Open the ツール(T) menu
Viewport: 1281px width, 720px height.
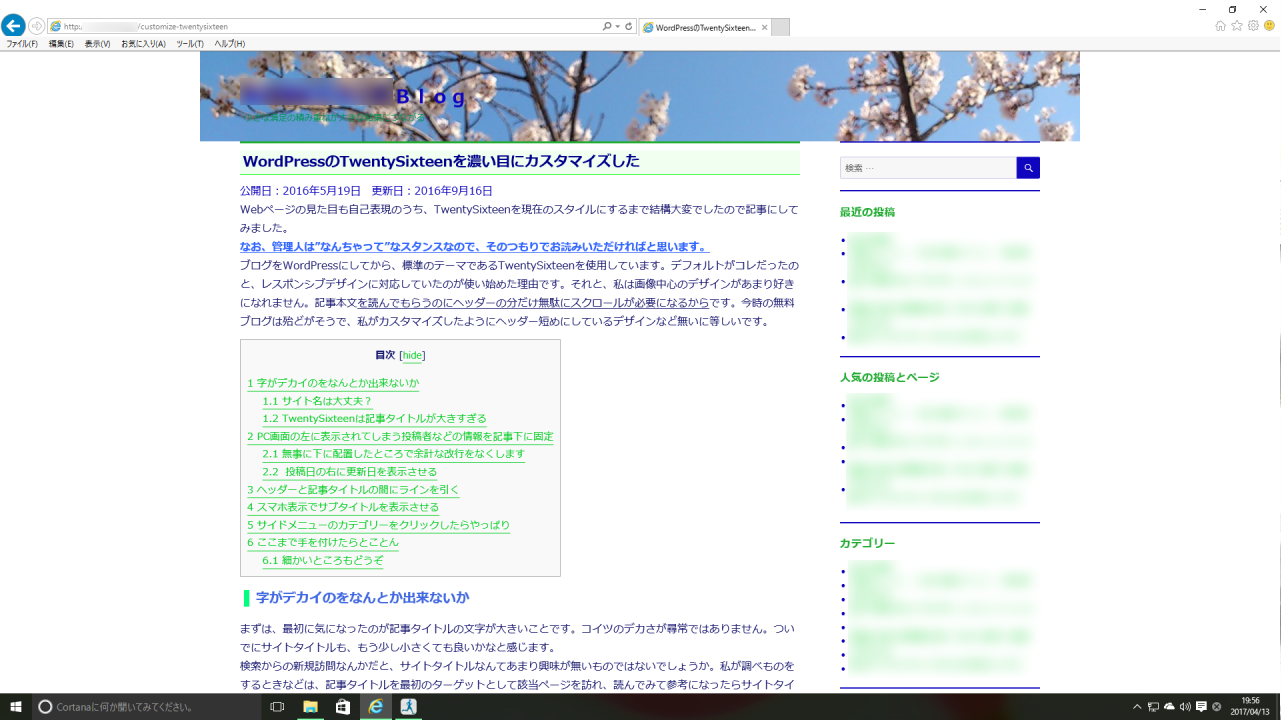[190, 44]
